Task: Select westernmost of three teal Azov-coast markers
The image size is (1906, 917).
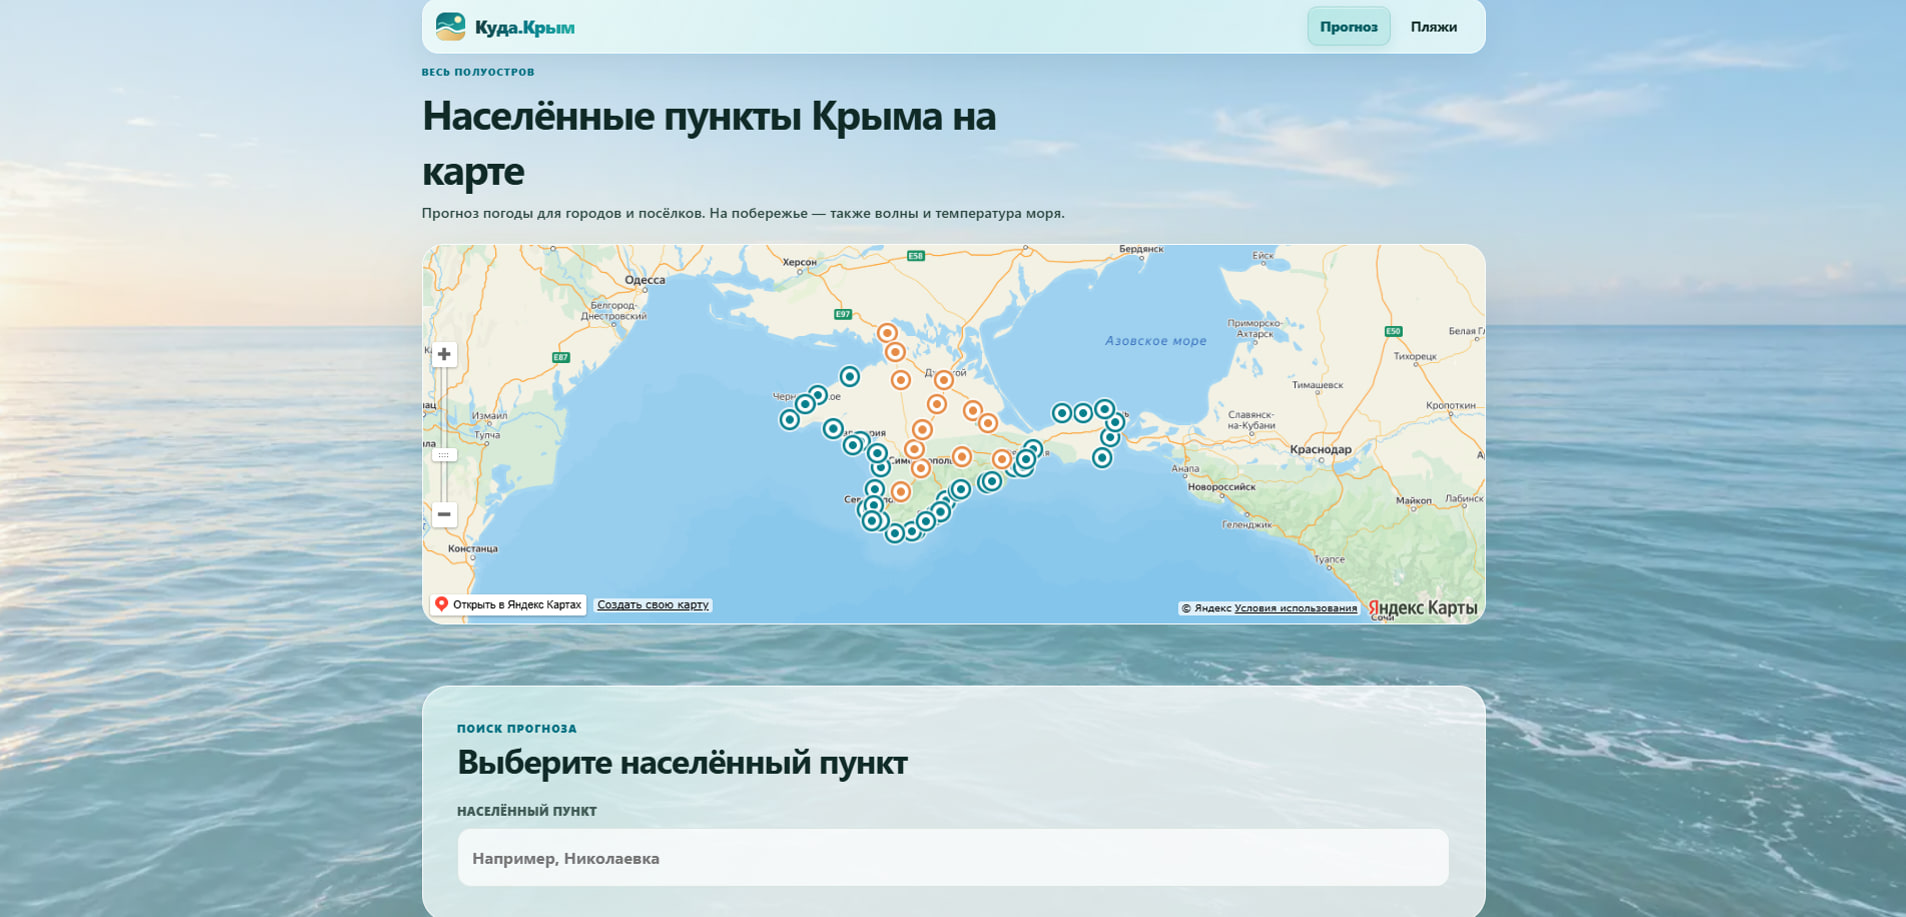Action: click(1062, 413)
